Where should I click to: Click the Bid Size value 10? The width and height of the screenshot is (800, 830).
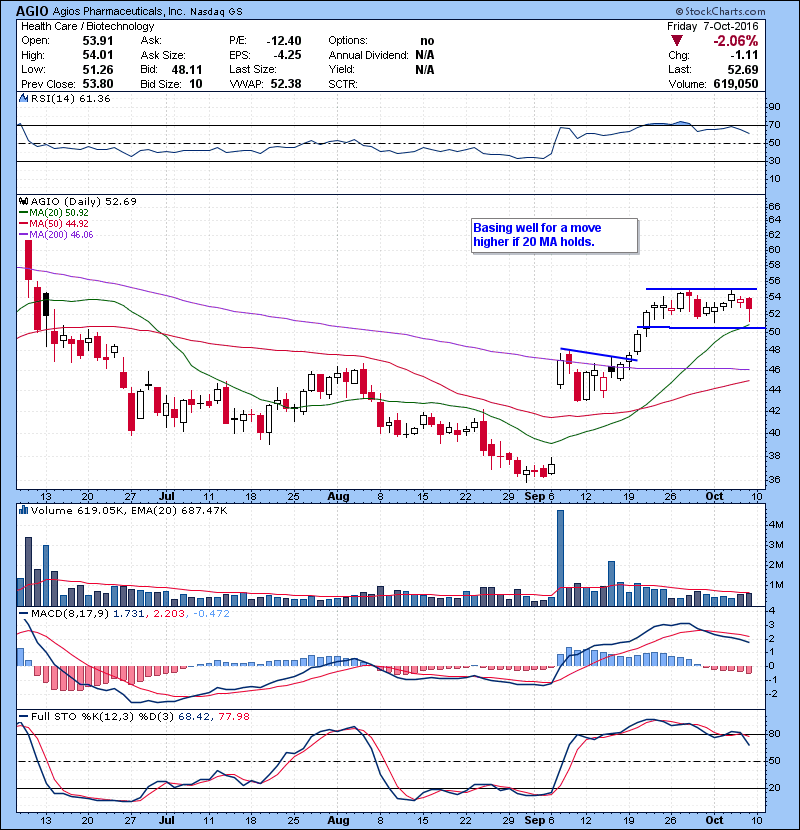tap(196, 84)
